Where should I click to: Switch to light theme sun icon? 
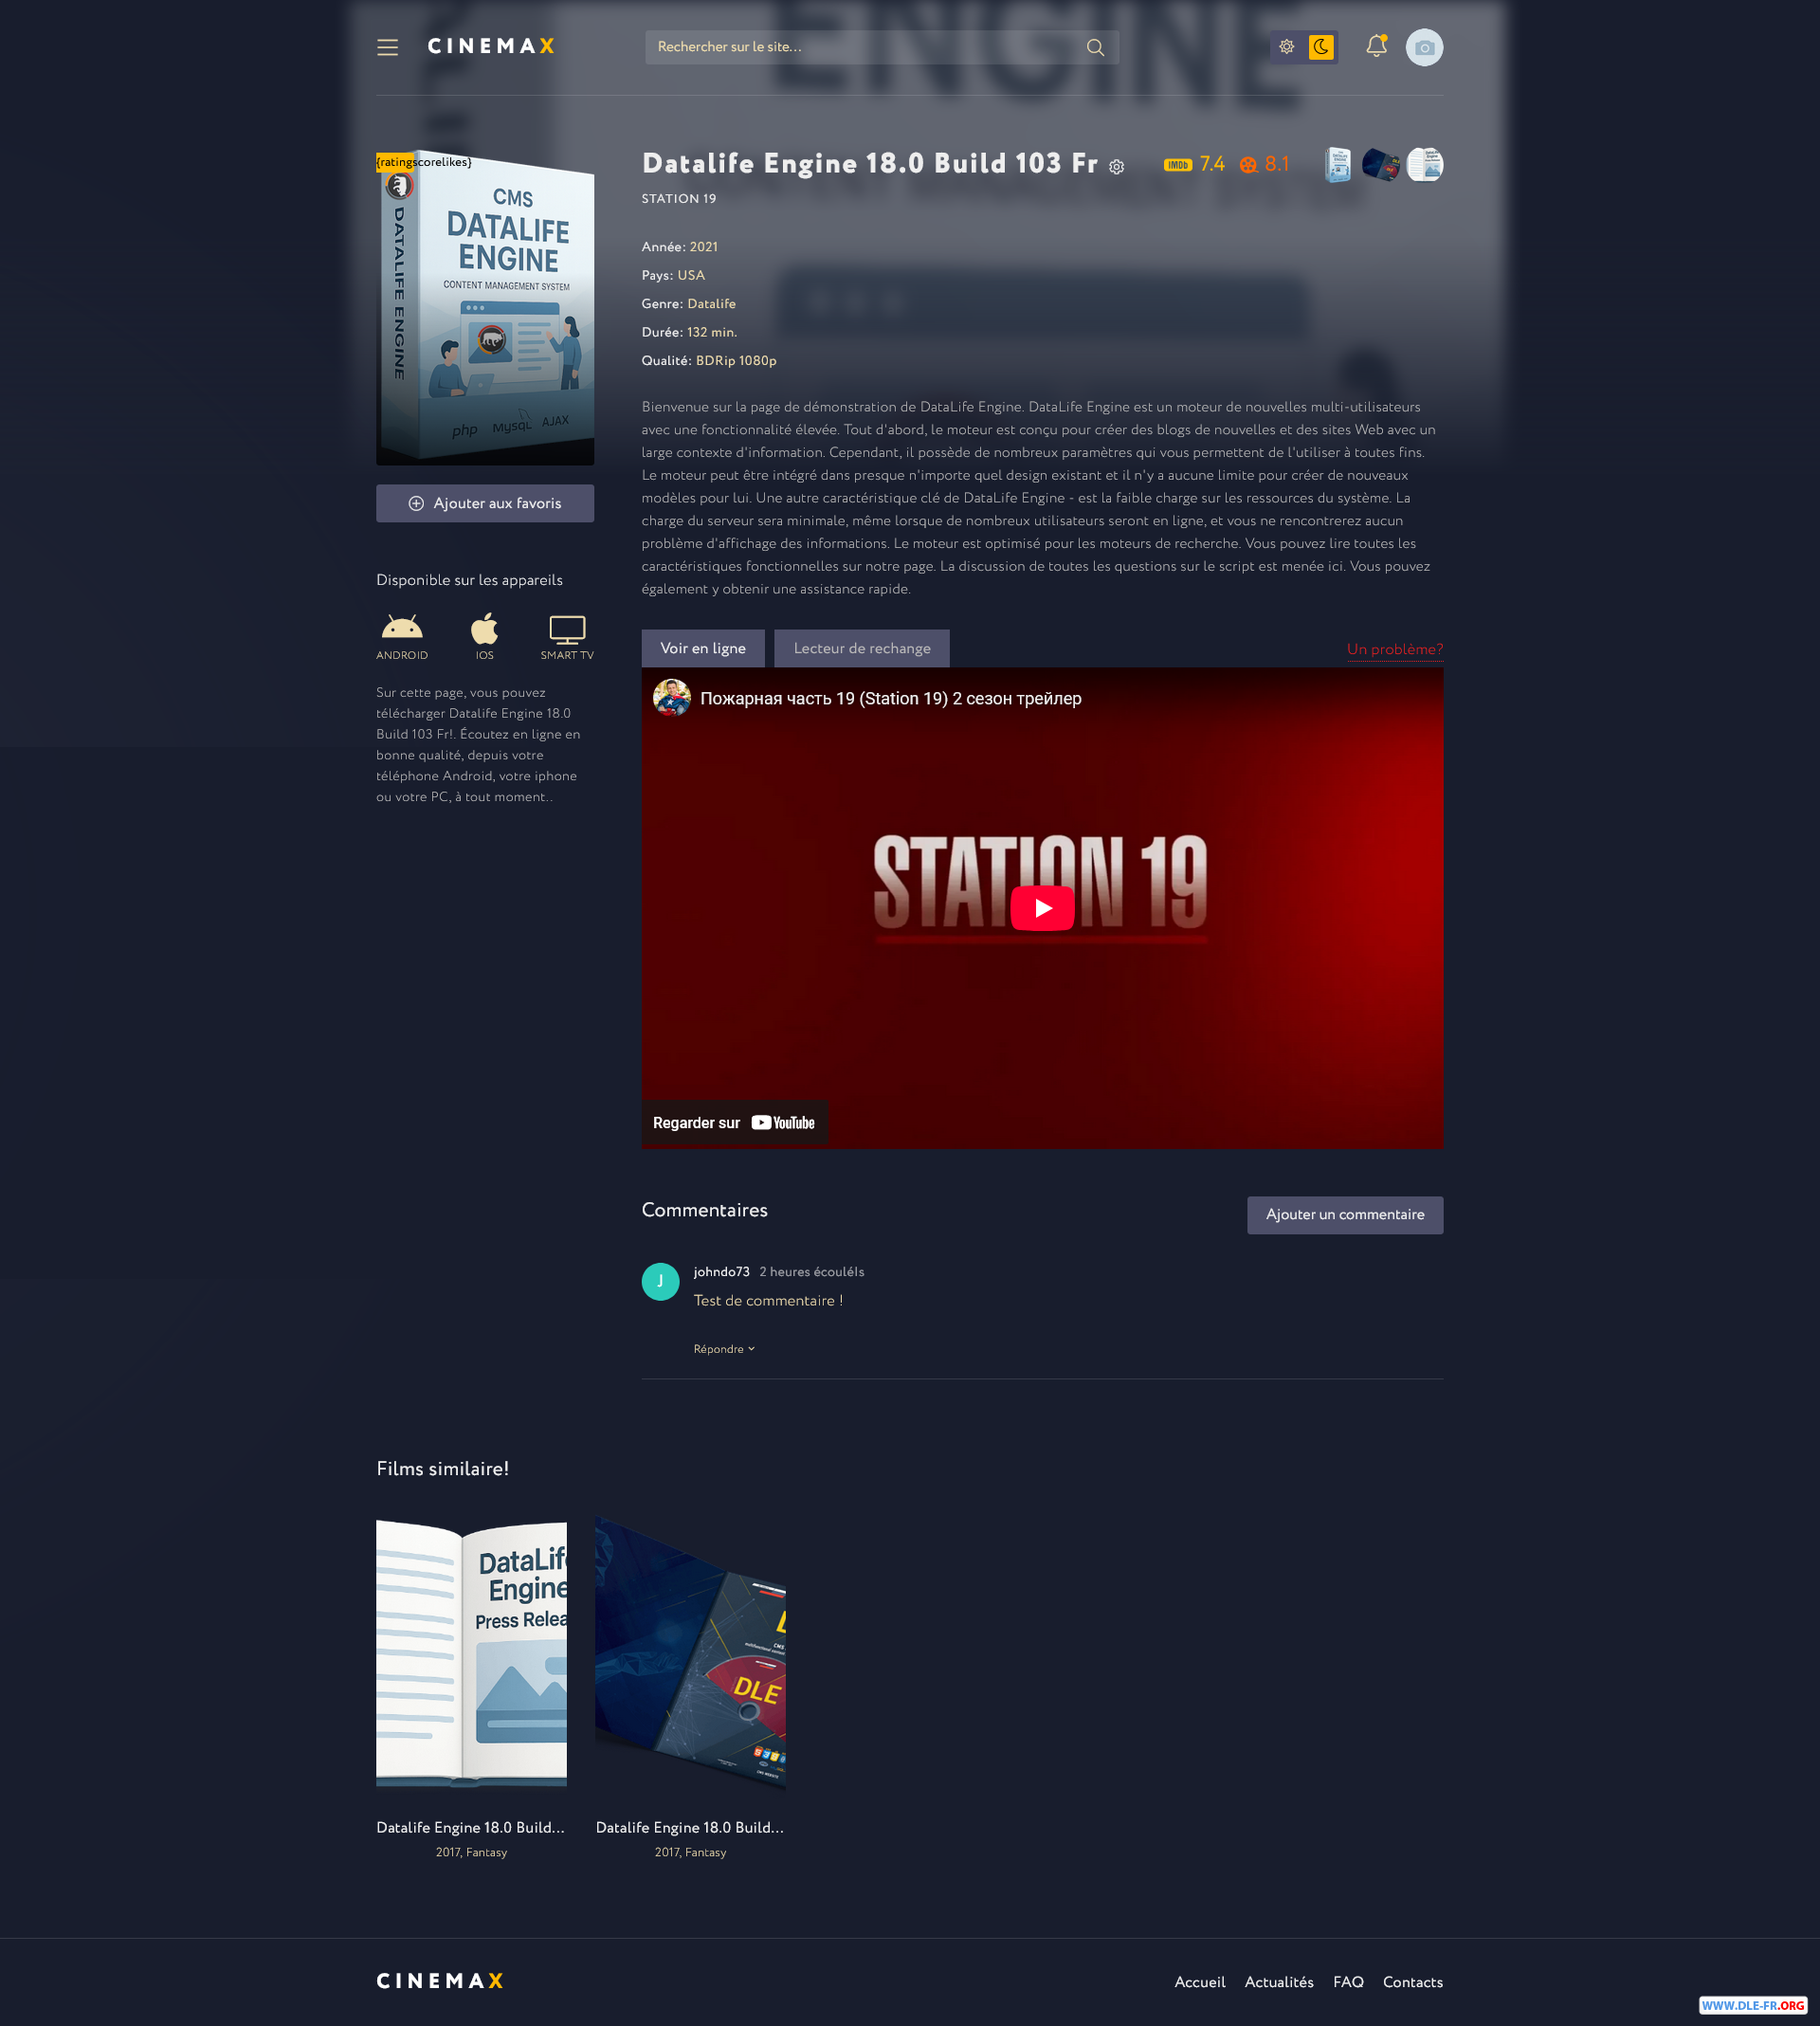pos(1287,47)
